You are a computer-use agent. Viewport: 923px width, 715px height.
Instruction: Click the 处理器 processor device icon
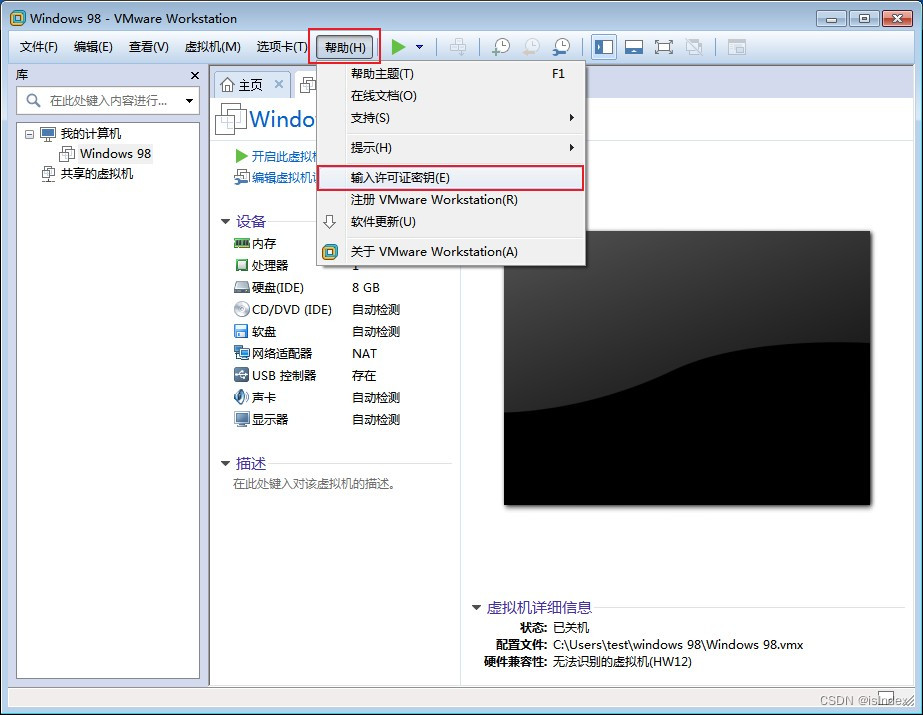241,265
